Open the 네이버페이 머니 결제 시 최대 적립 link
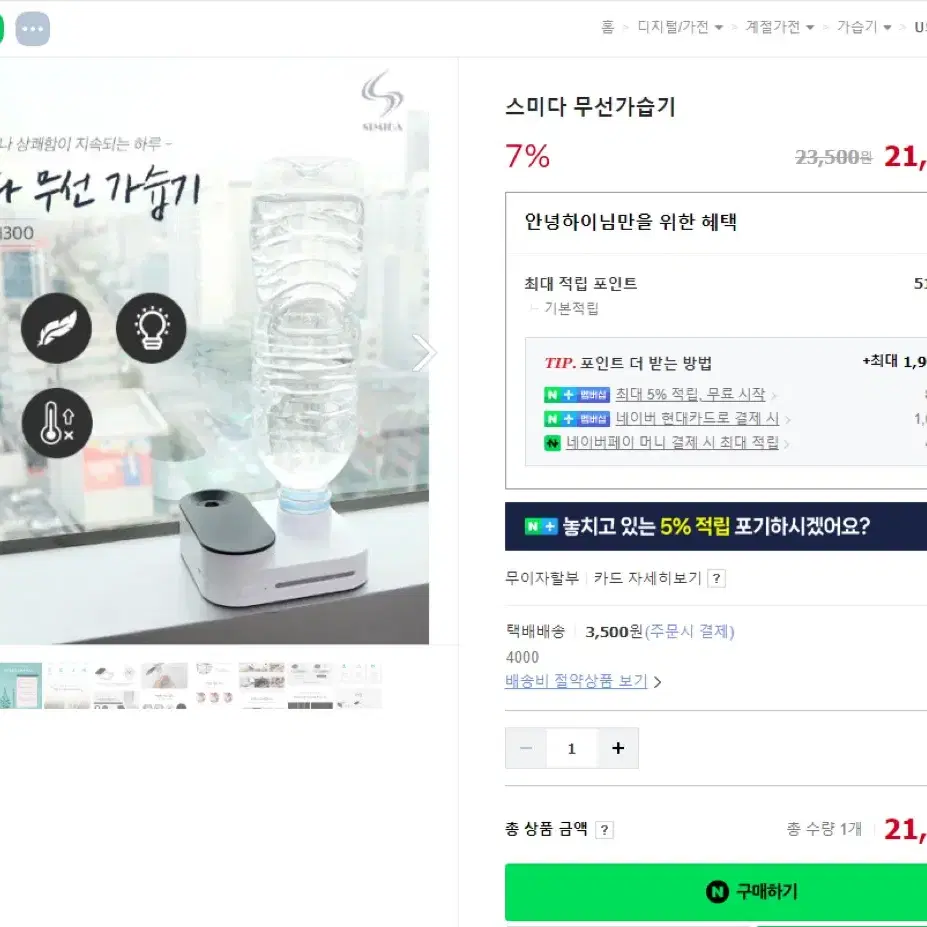927x927 pixels. tap(672, 443)
